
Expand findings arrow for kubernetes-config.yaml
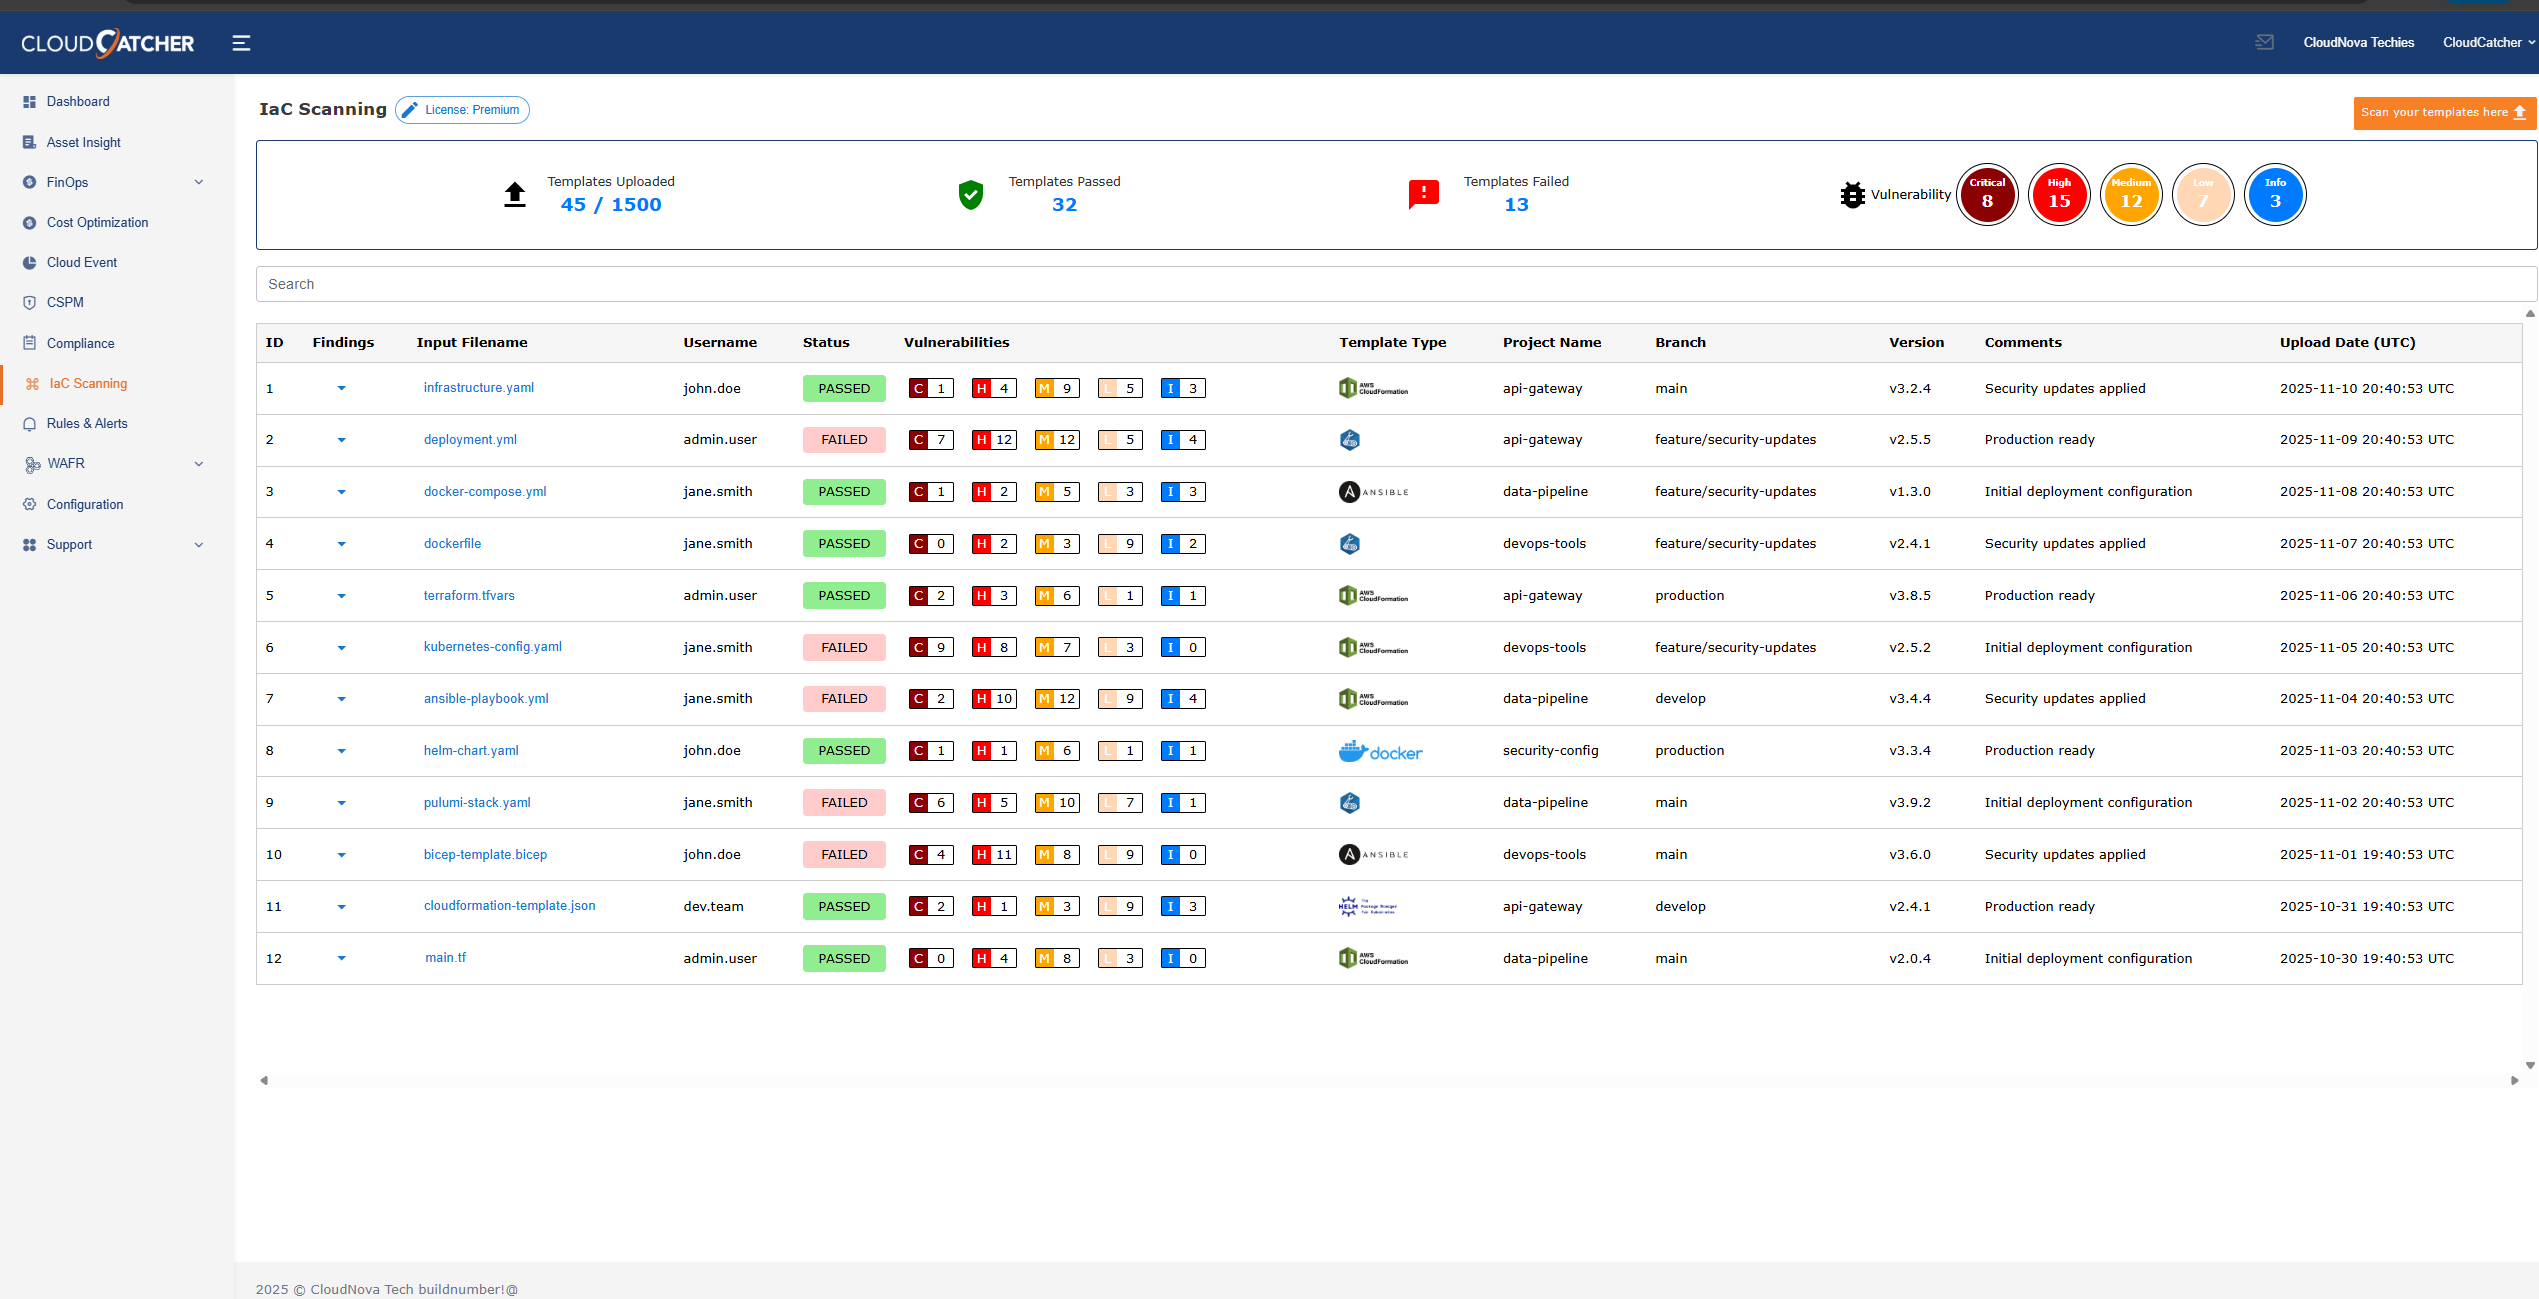(x=341, y=648)
